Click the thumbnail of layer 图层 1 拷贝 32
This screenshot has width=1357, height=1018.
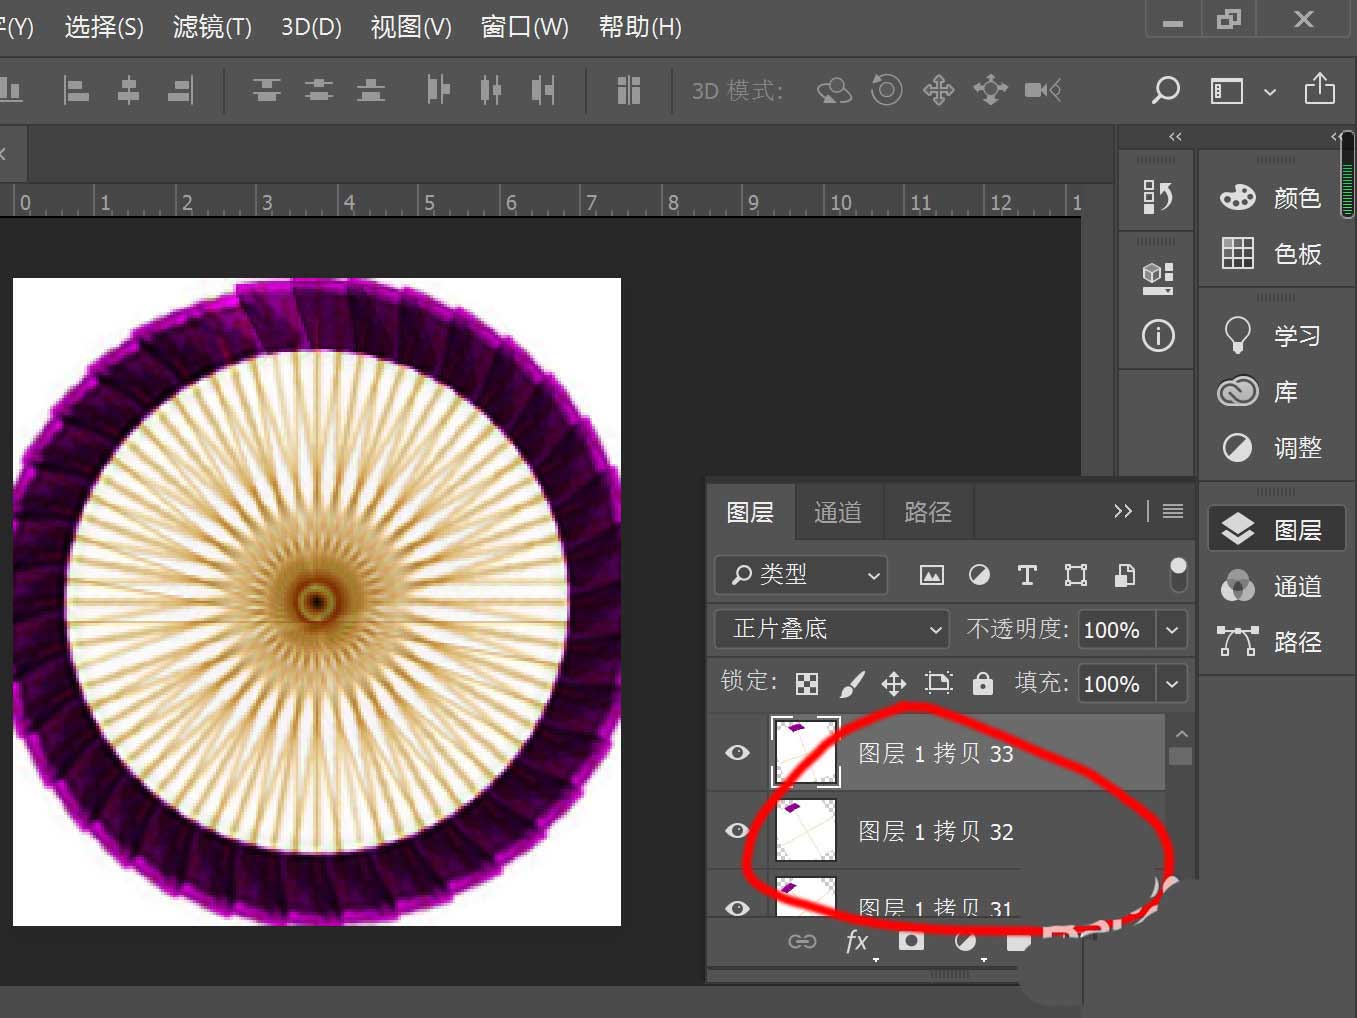805,831
